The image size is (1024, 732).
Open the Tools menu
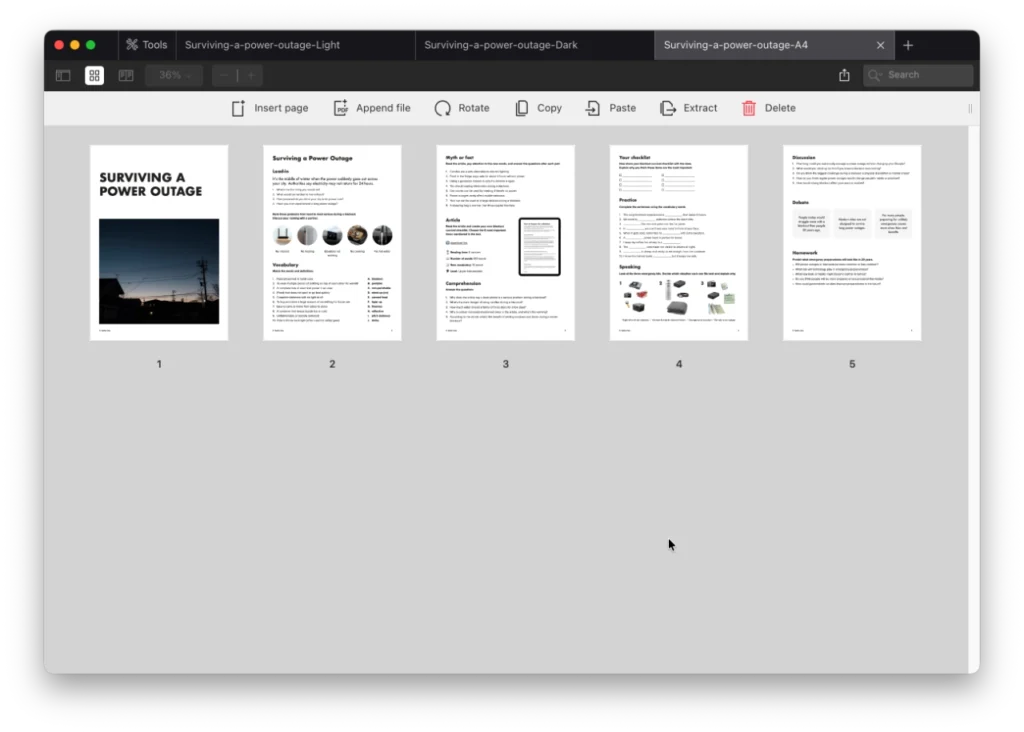point(147,45)
